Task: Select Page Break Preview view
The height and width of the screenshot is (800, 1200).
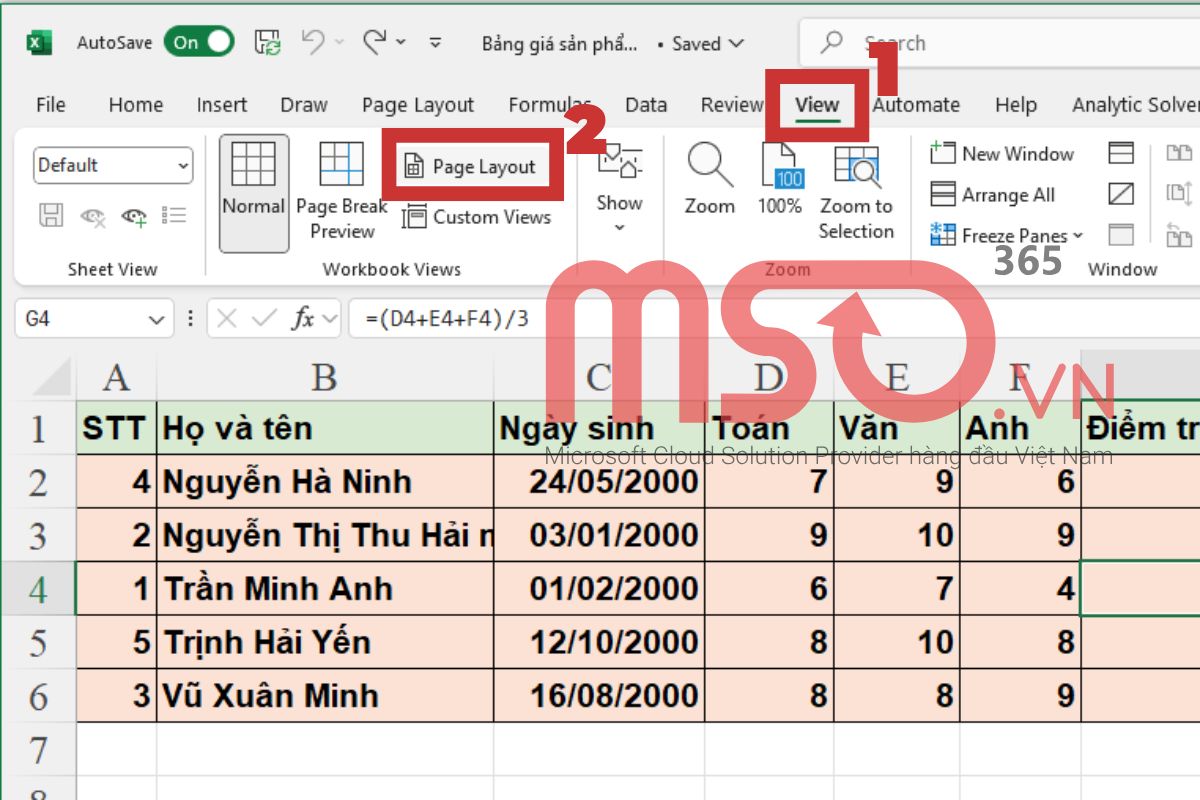Action: 342,192
